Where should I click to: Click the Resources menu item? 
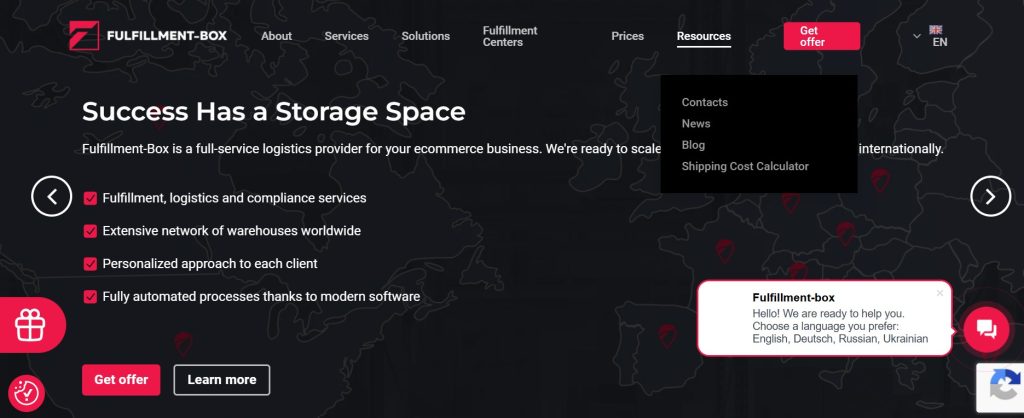[x=703, y=36]
